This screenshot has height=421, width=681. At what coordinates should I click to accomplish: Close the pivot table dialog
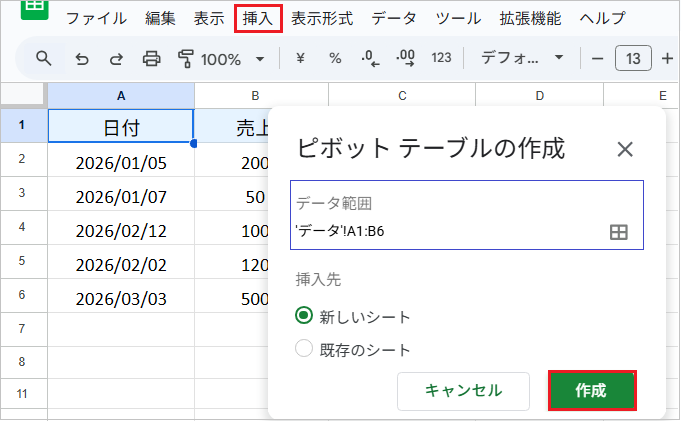pos(625,149)
